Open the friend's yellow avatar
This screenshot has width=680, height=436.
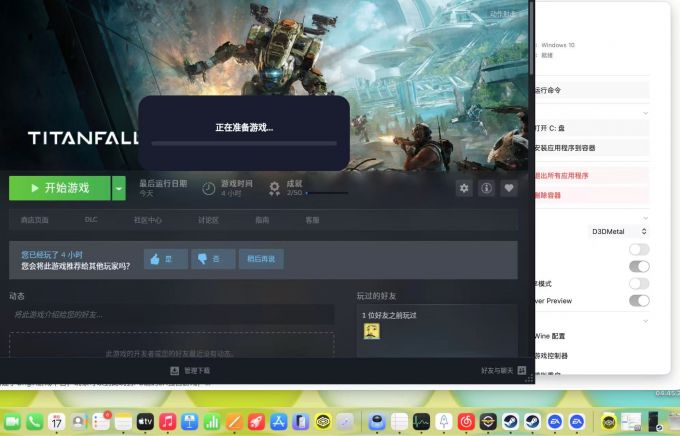click(372, 331)
